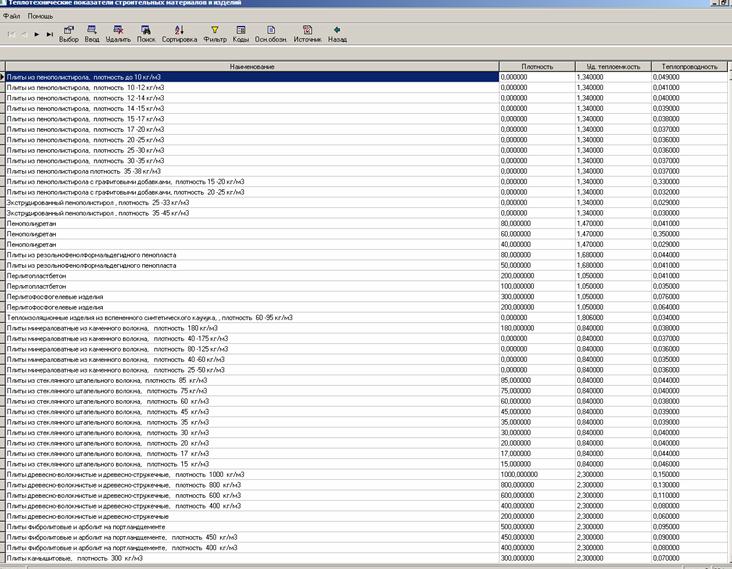Click the Ввод entry icon
Image resolution: width=732 pixels, height=569 pixels.
92,31
